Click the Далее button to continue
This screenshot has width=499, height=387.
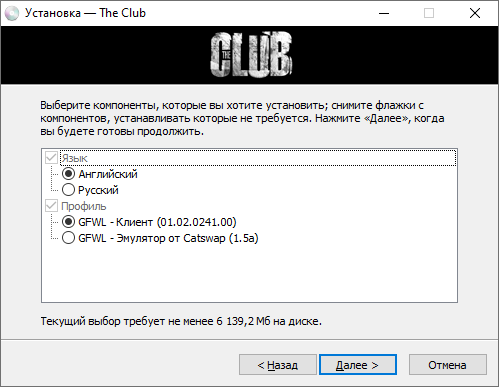pos(358,365)
